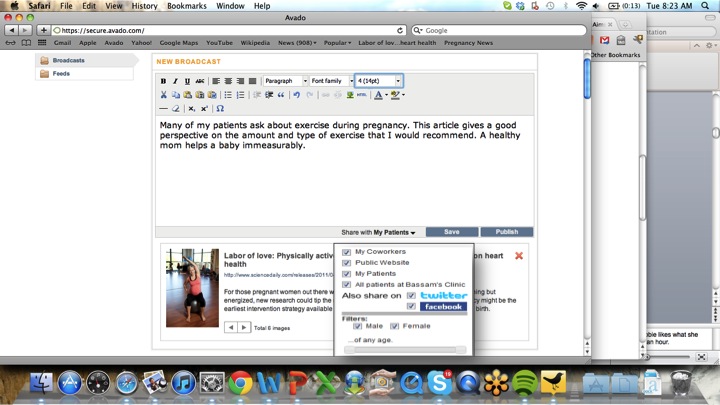Toggle the Facebook share checkbox
The height and width of the screenshot is (405, 720).
coord(411,306)
